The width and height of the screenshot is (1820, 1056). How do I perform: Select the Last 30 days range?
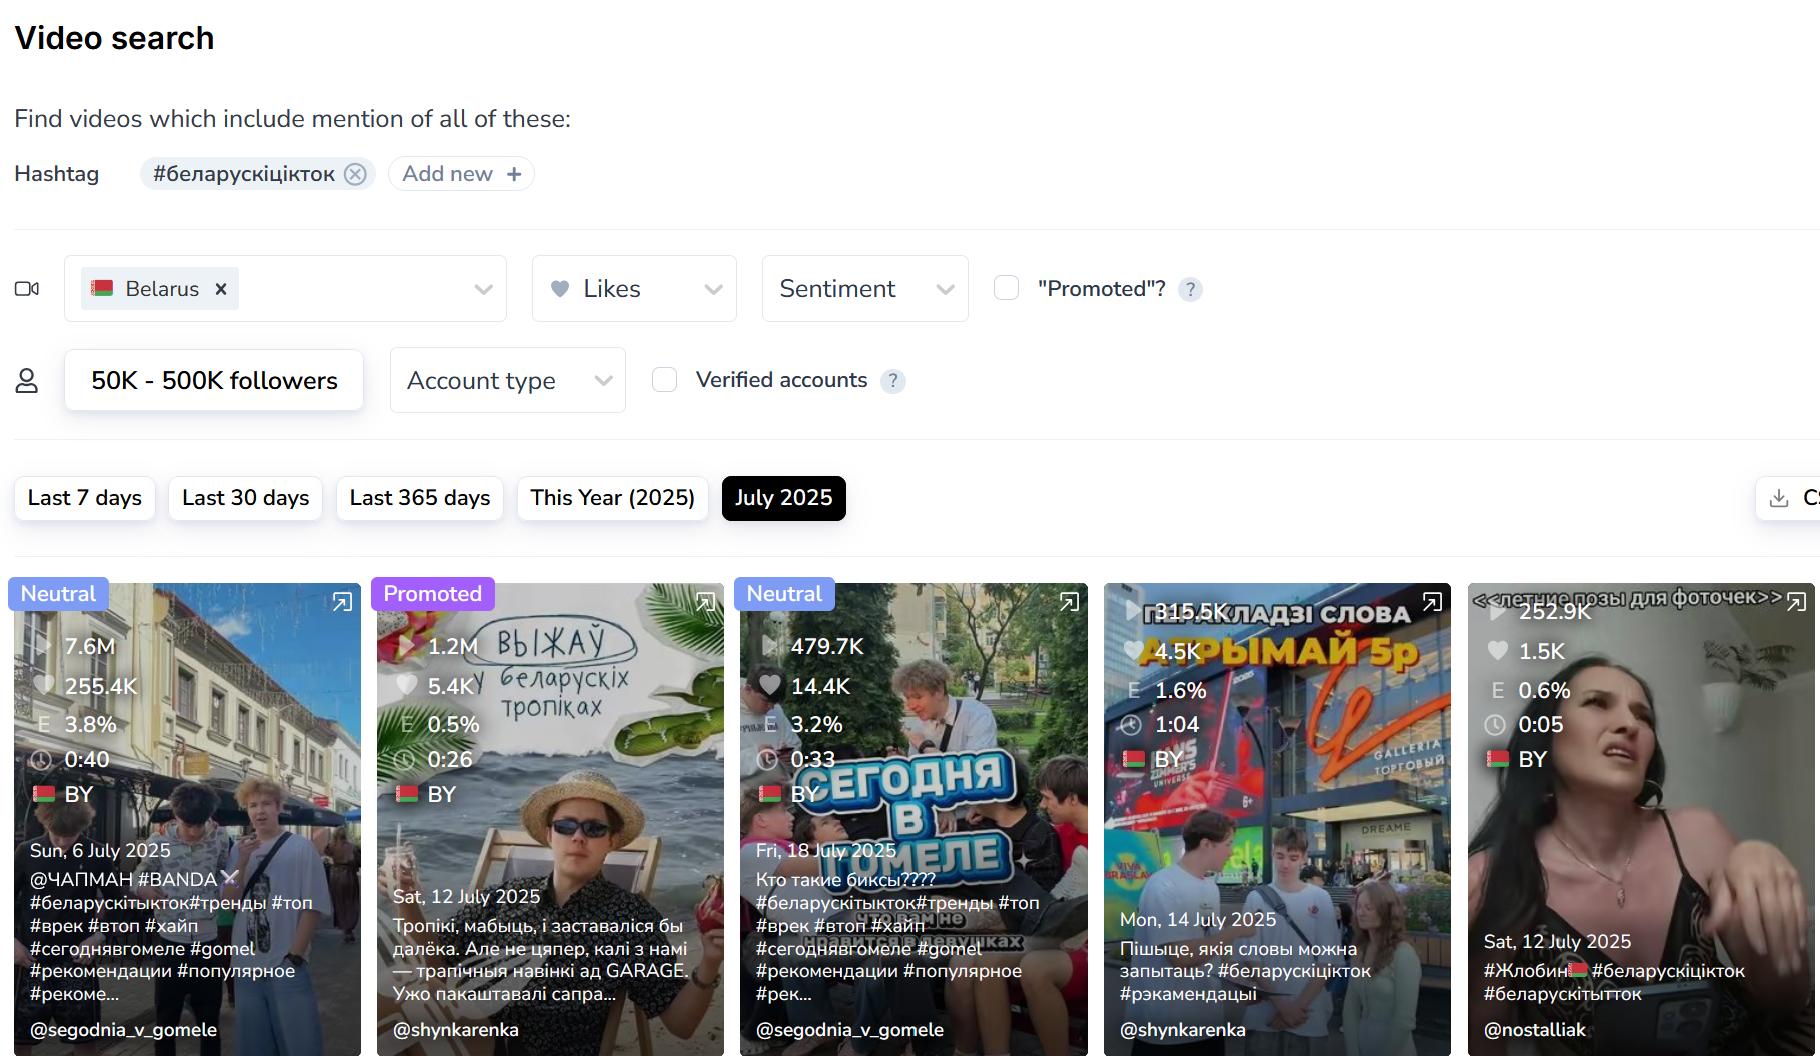coord(245,498)
